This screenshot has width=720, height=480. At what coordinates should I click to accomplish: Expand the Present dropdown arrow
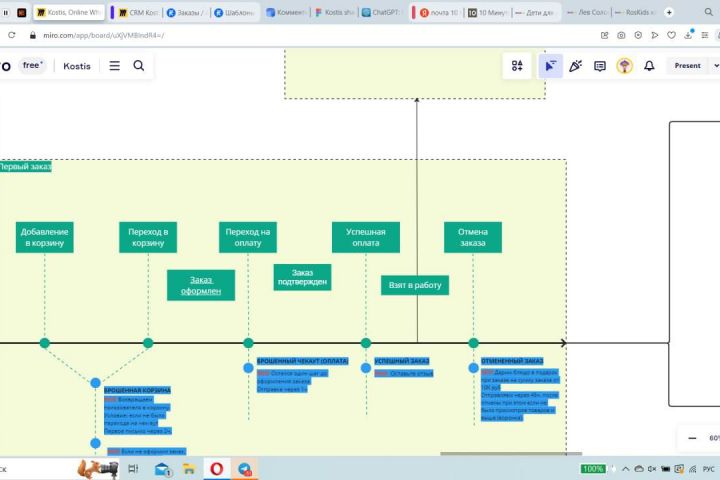point(715,66)
